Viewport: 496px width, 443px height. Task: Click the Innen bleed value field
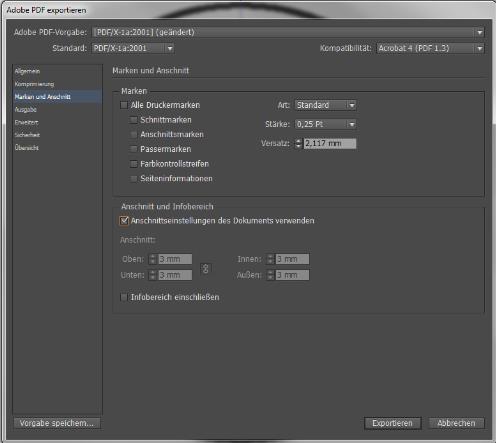point(292,259)
